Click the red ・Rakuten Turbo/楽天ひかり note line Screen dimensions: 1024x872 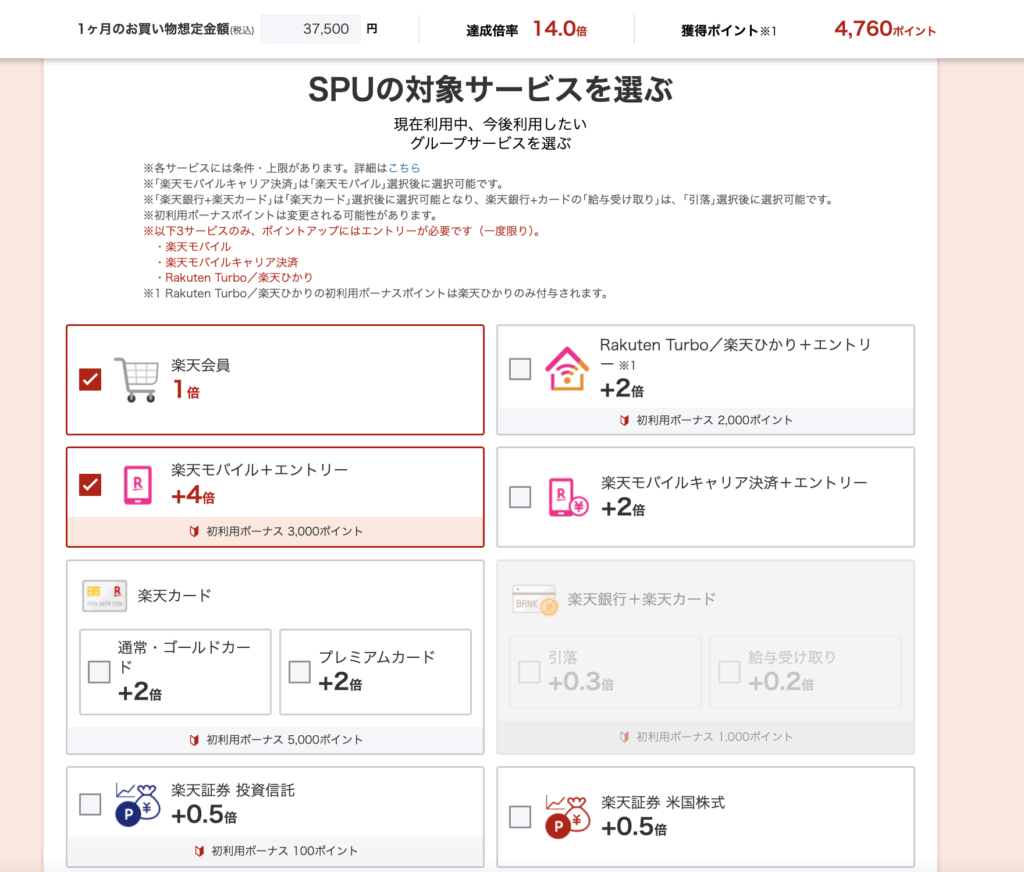[233, 278]
